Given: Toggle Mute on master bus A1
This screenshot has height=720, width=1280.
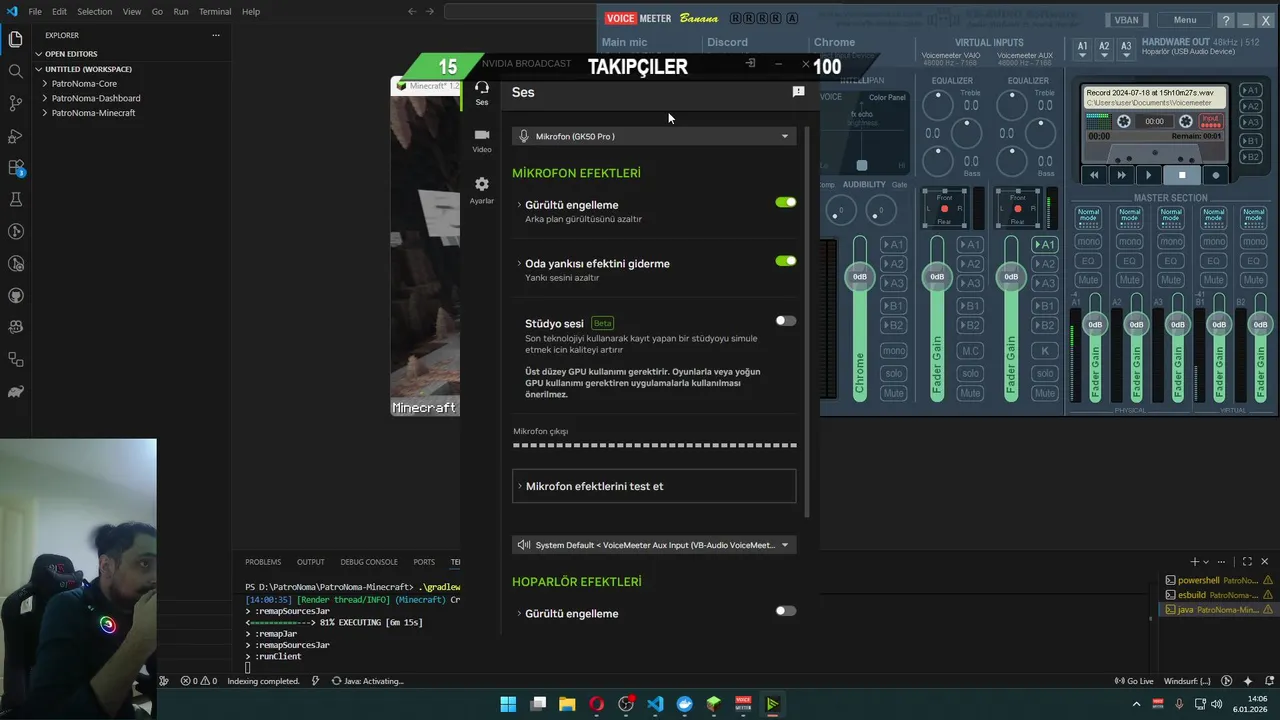Looking at the screenshot, I should 1088,280.
